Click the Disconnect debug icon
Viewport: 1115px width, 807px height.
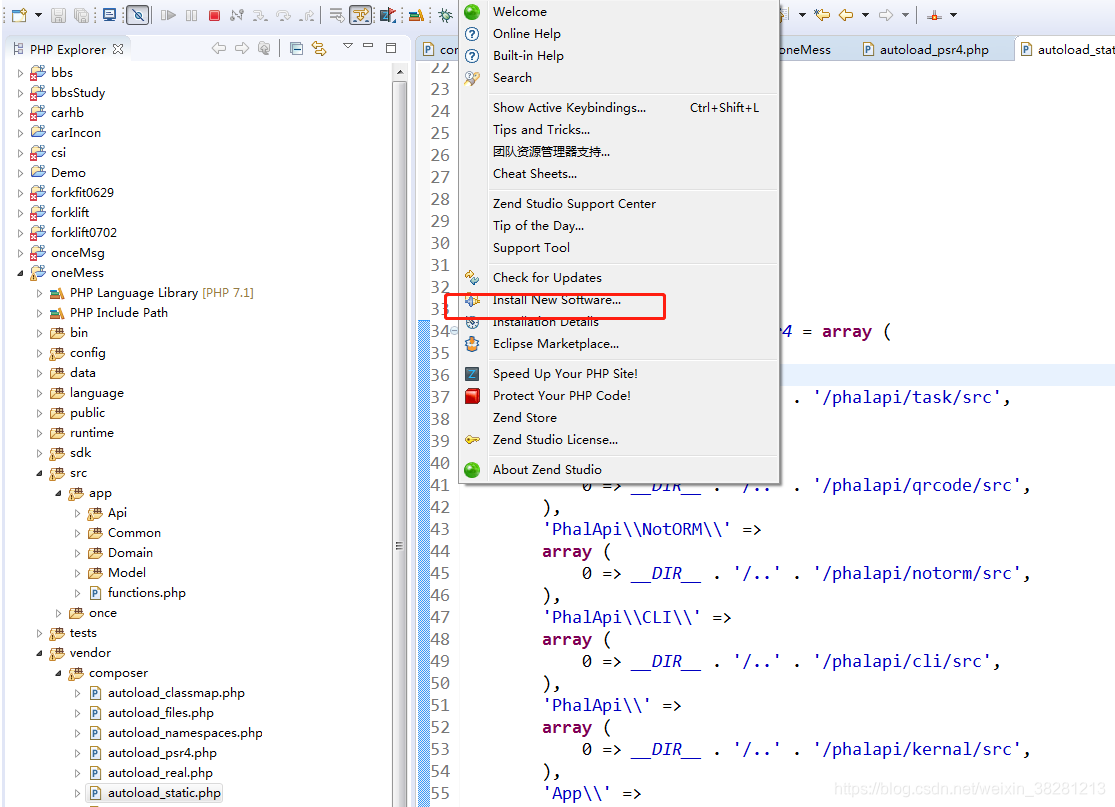click(237, 15)
